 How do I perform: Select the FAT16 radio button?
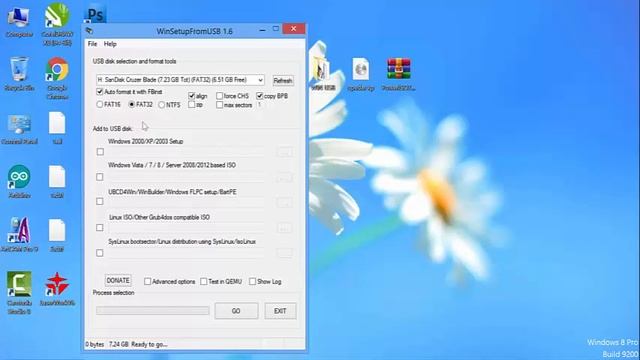pyautogui.click(x=100, y=104)
